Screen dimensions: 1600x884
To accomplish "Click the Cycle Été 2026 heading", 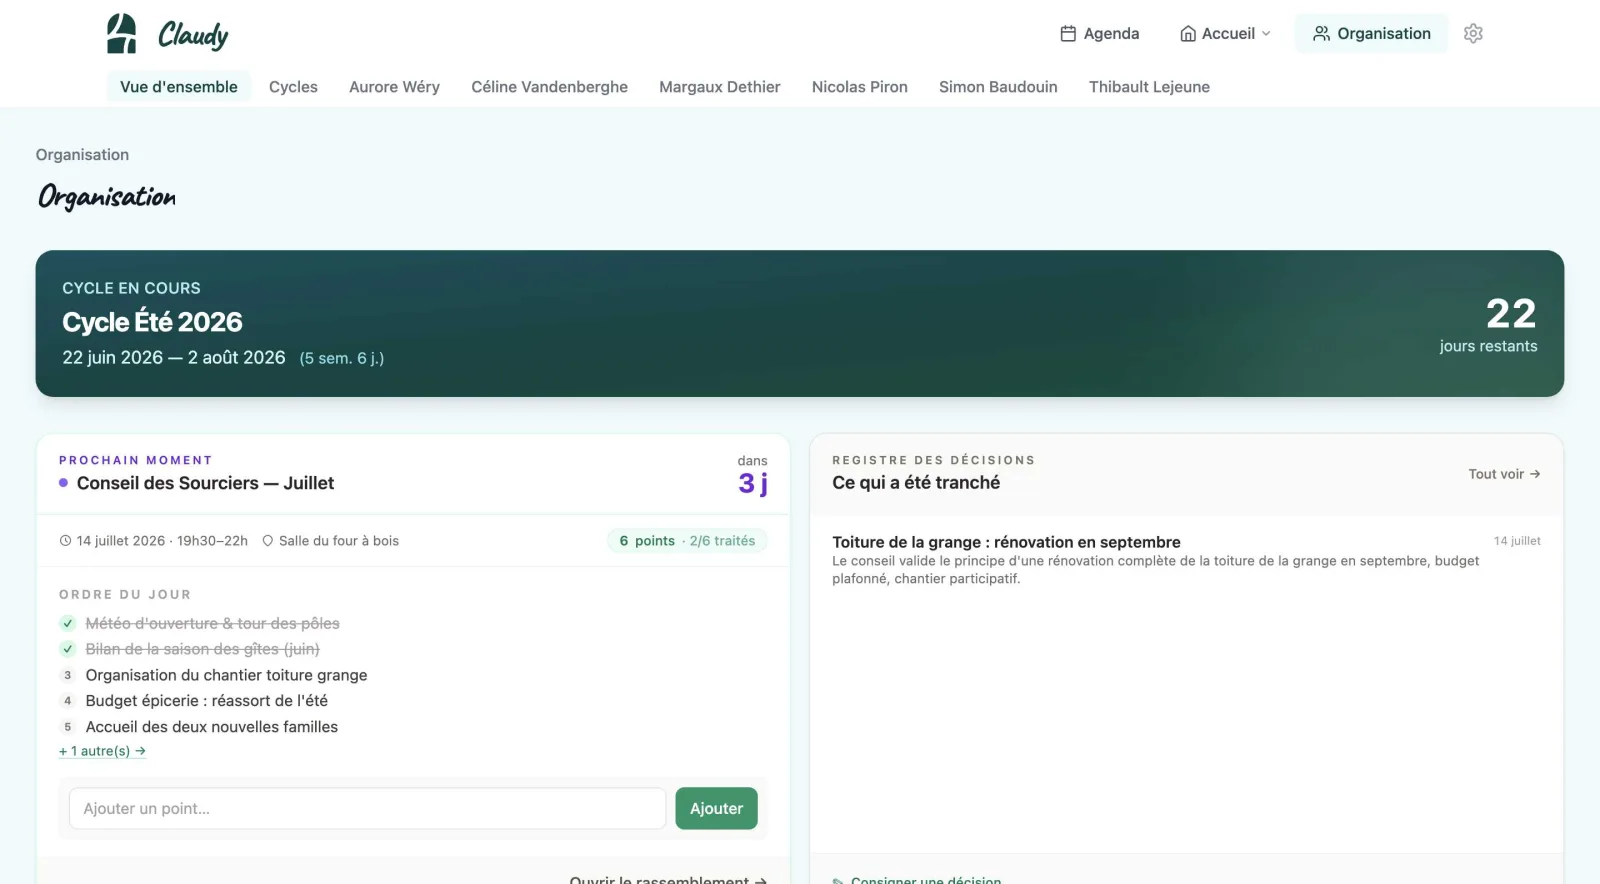I will 152,322.
